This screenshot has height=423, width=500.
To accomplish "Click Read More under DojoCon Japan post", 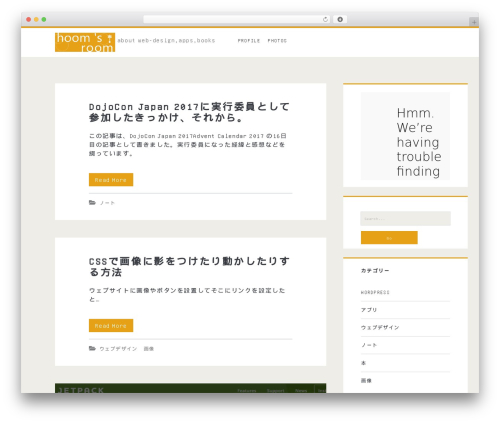I will coord(111,180).
